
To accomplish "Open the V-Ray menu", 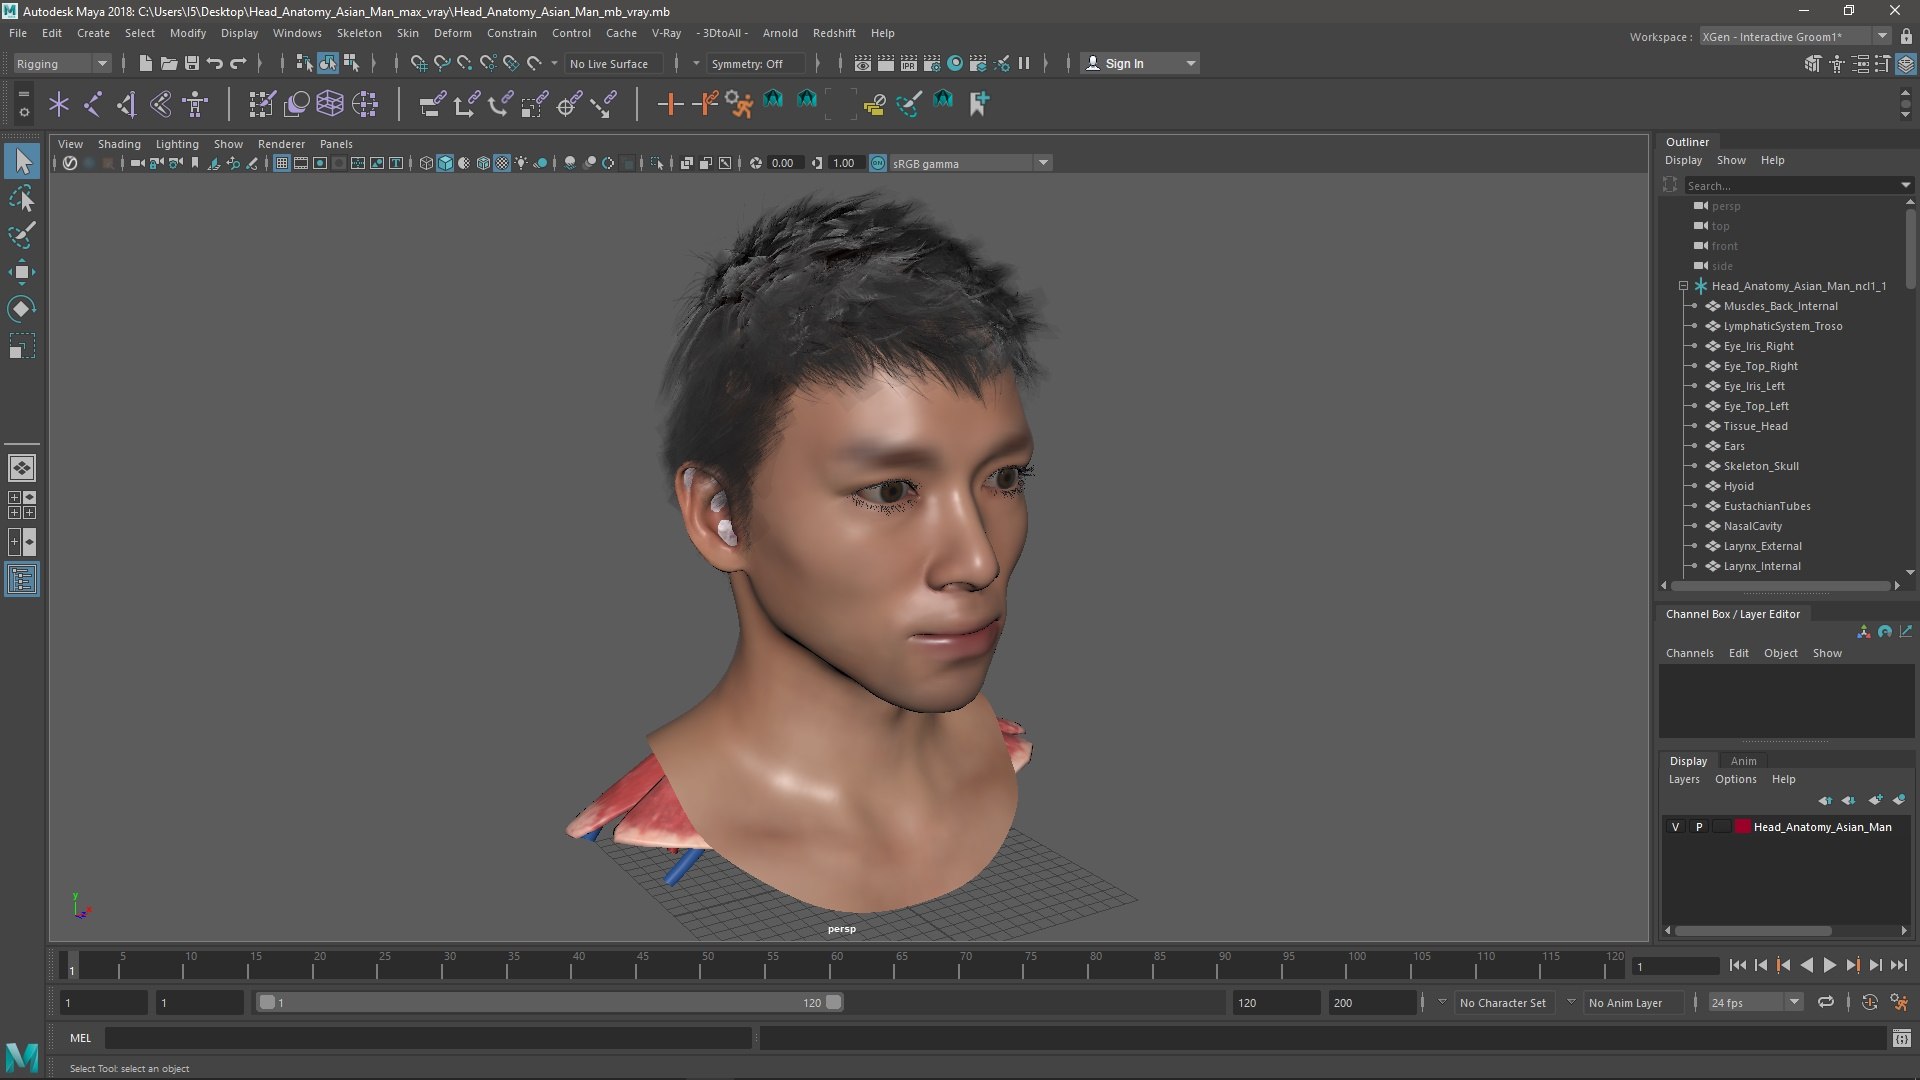I will pos(666,33).
